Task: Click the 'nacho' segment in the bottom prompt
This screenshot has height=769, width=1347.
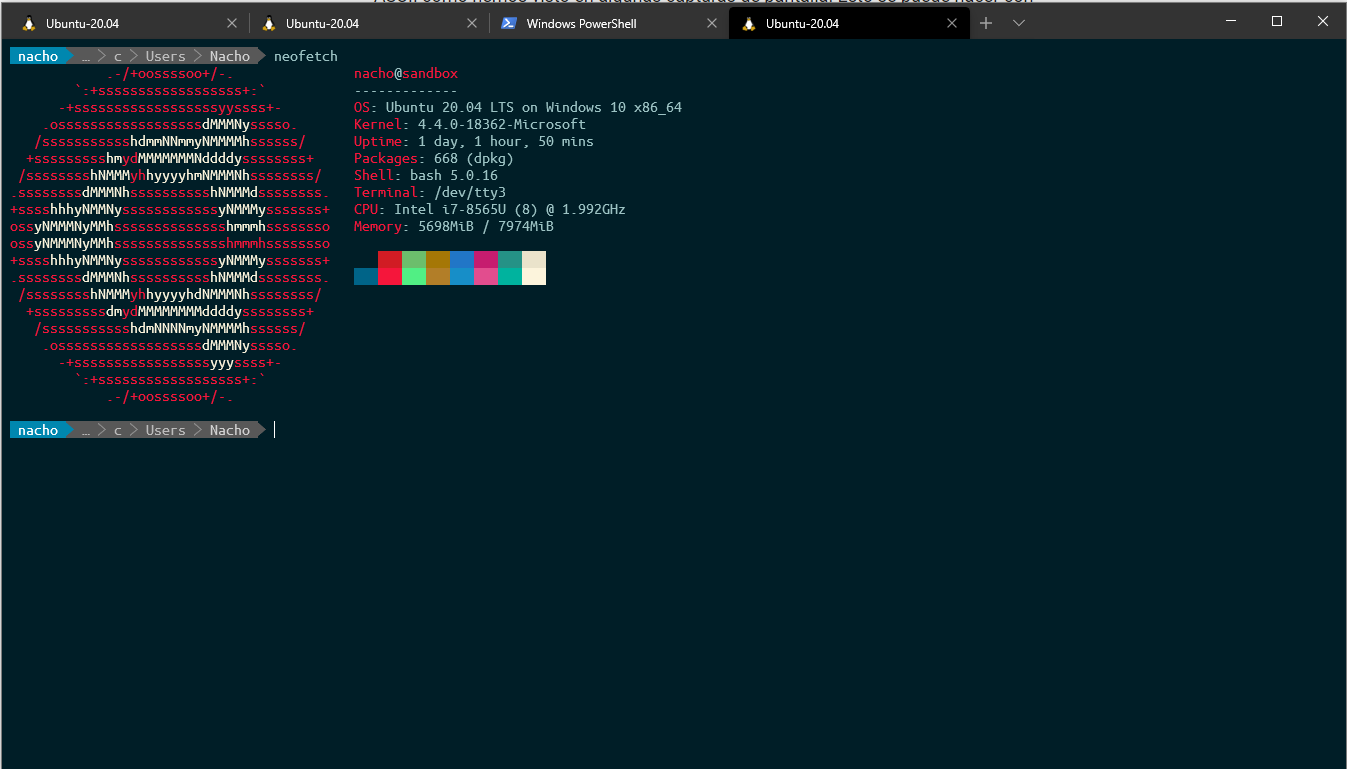Action: click(38, 430)
